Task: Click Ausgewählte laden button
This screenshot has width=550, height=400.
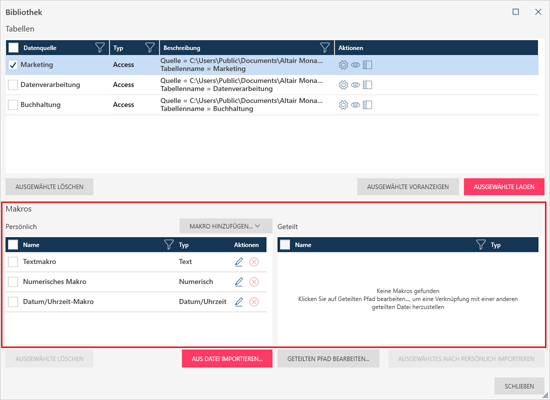Action: [504, 187]
